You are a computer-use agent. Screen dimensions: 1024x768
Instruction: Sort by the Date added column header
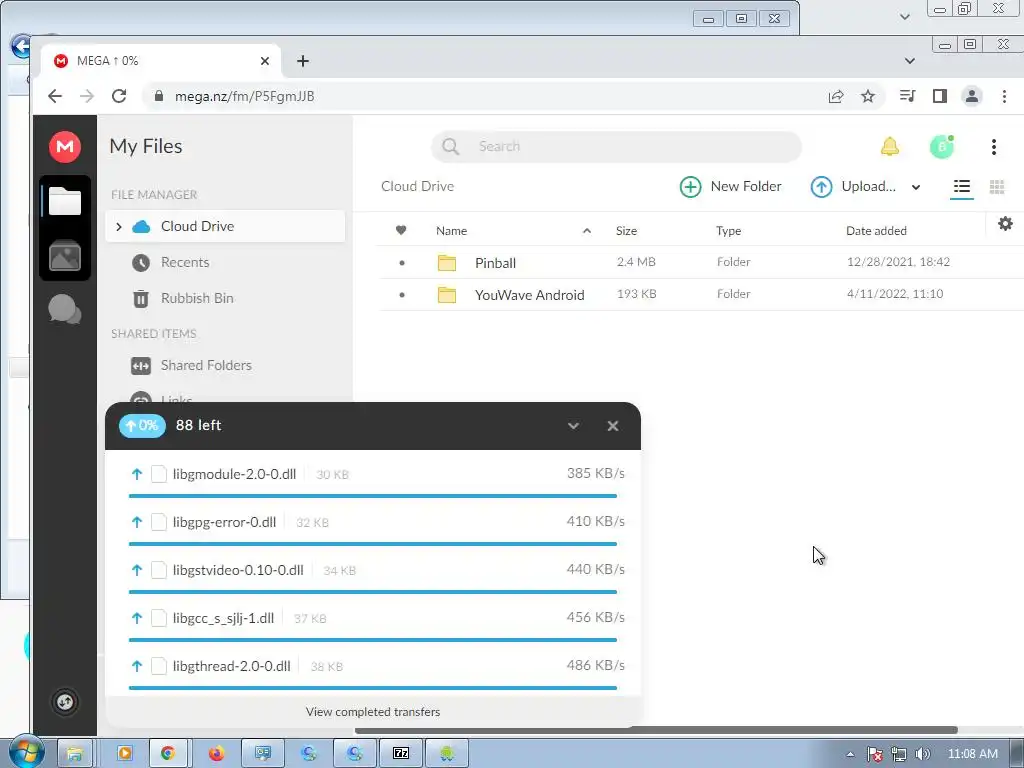coord(876,231)
